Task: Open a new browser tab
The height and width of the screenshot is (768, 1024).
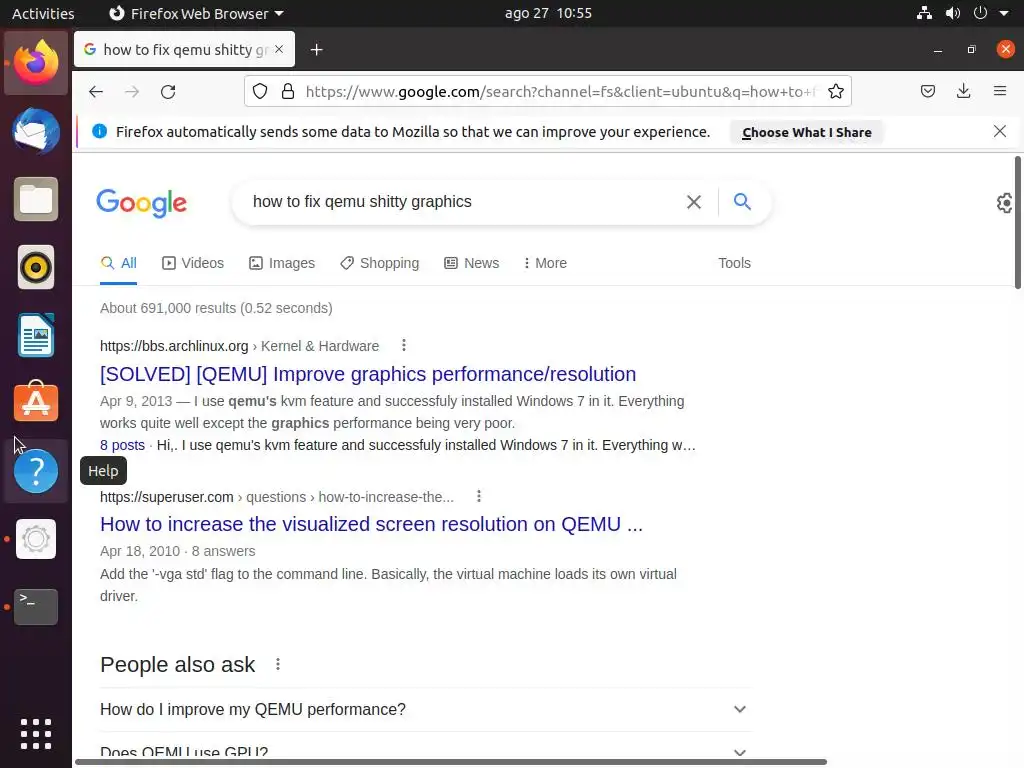Action: [317, 50]
